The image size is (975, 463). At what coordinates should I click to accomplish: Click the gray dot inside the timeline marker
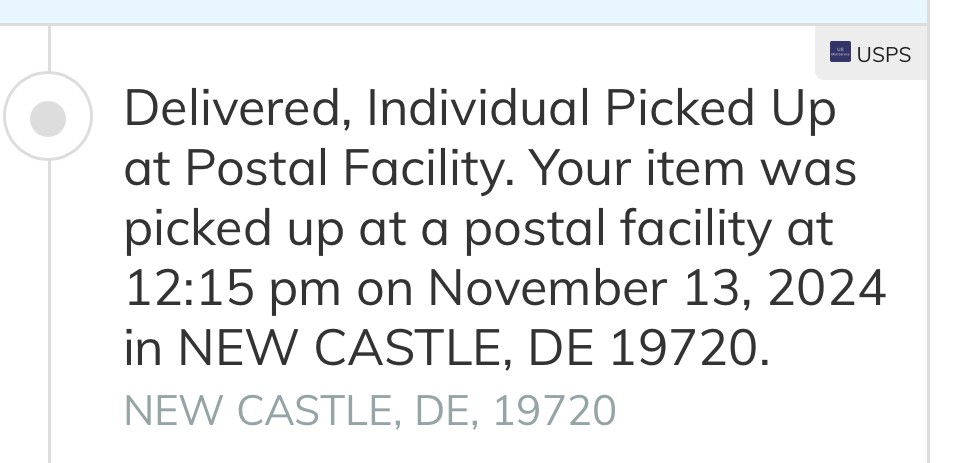pos(48,119)
